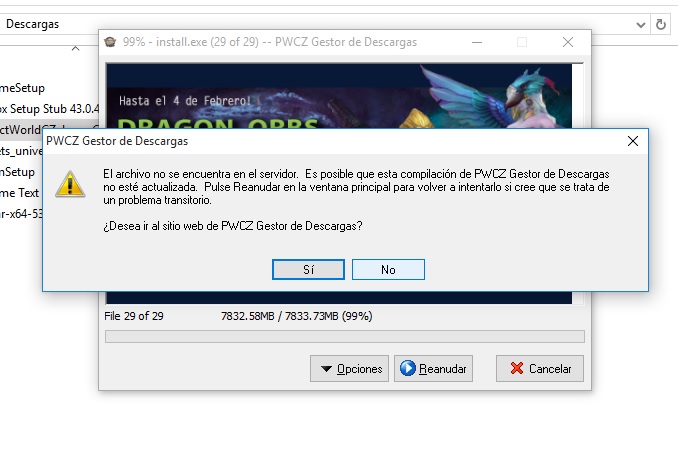Minimize the download manager window
Screen dimensions: 678x463
click(x=477, y=42)
